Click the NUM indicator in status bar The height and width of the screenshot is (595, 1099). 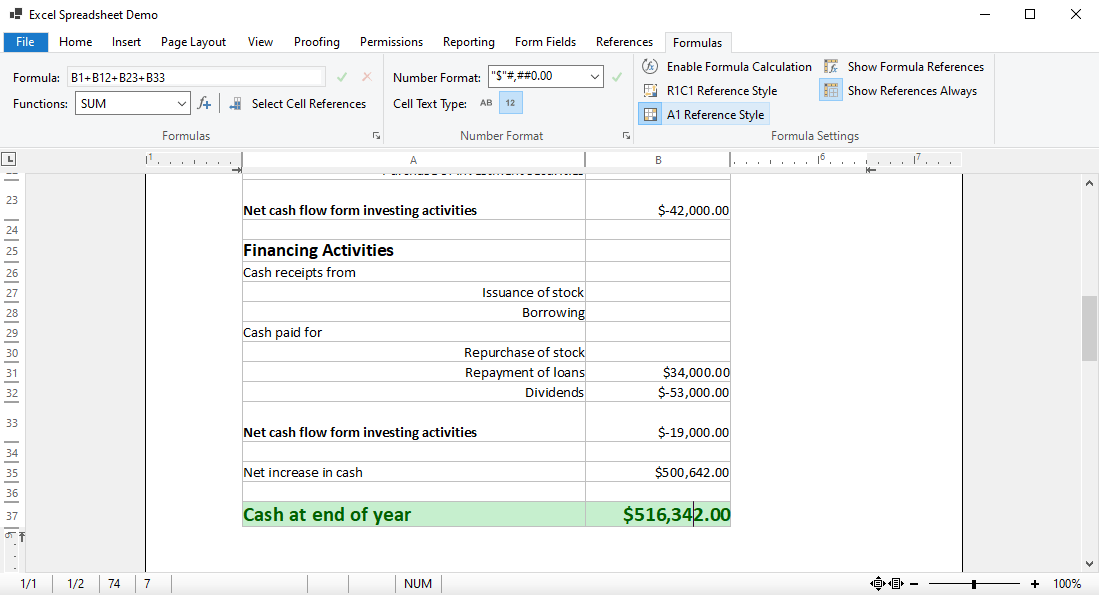point(418,584)
